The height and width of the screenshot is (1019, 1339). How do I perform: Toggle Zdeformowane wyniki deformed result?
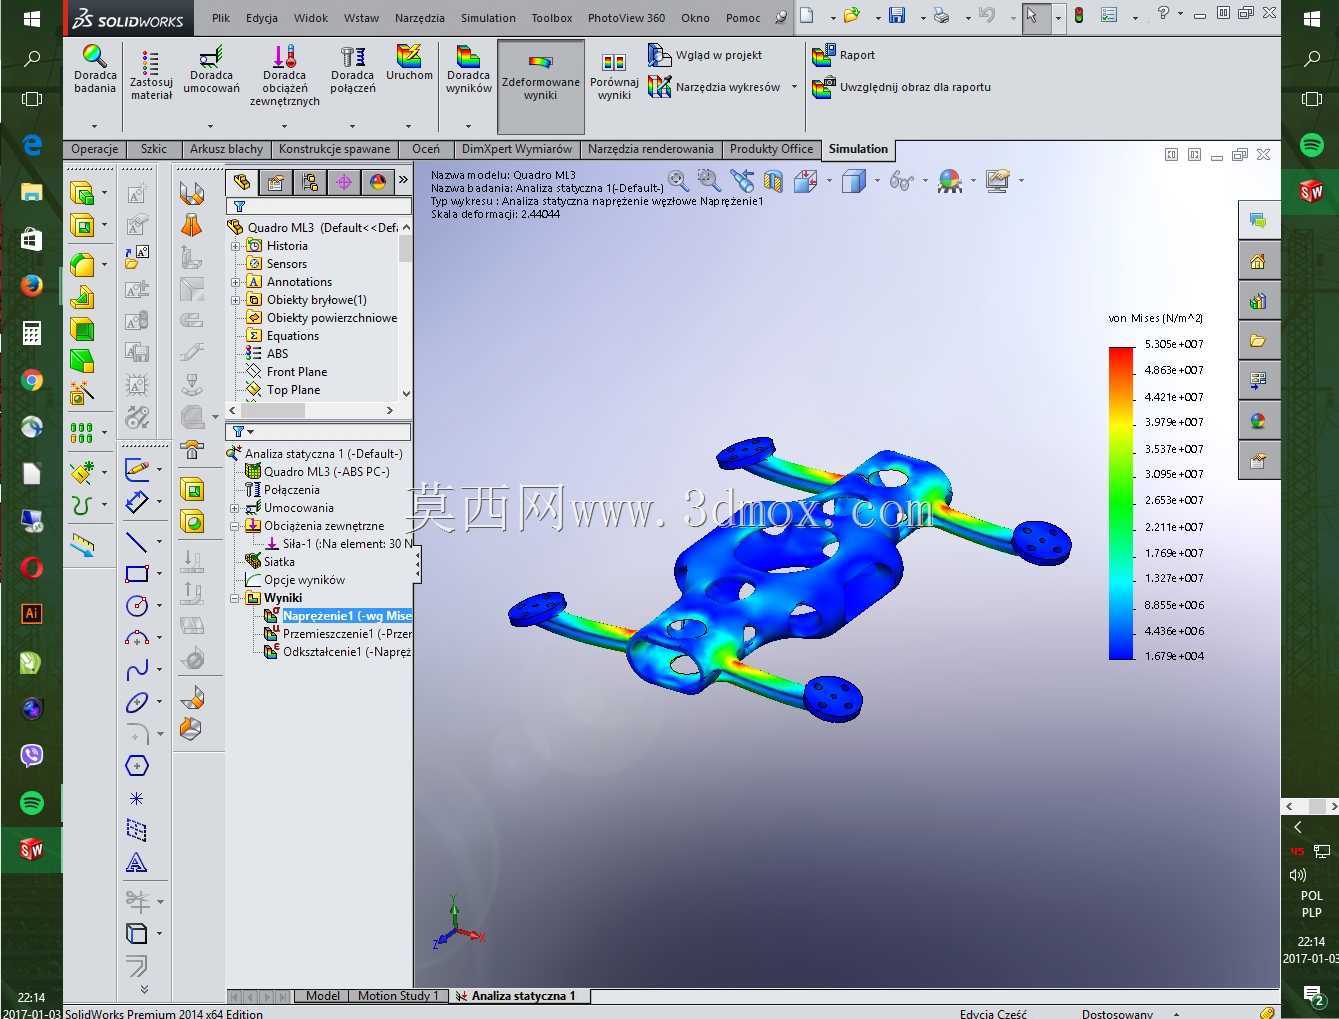point(541,86)
